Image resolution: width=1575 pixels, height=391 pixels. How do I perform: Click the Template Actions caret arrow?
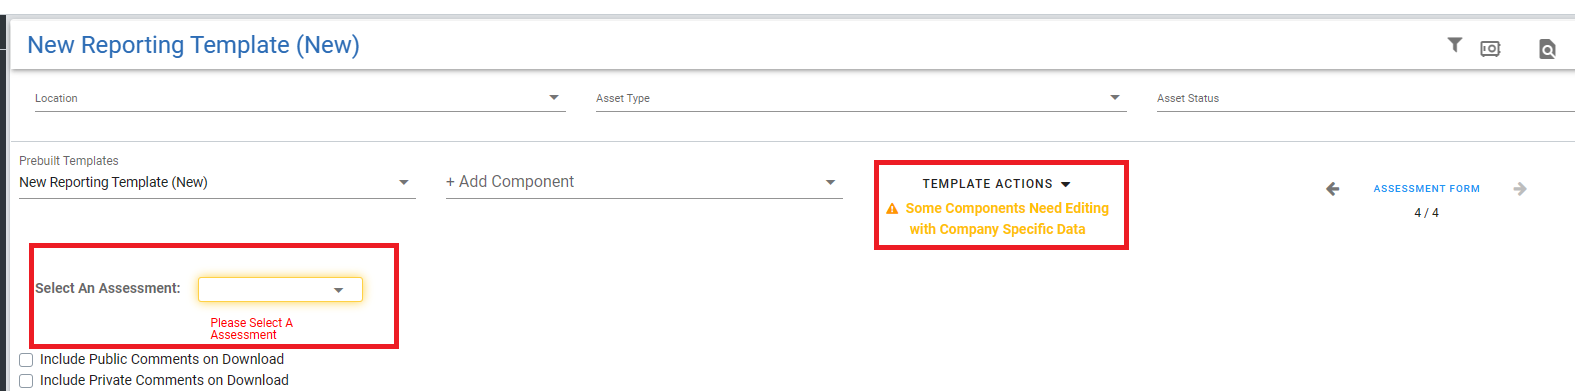1065,184
